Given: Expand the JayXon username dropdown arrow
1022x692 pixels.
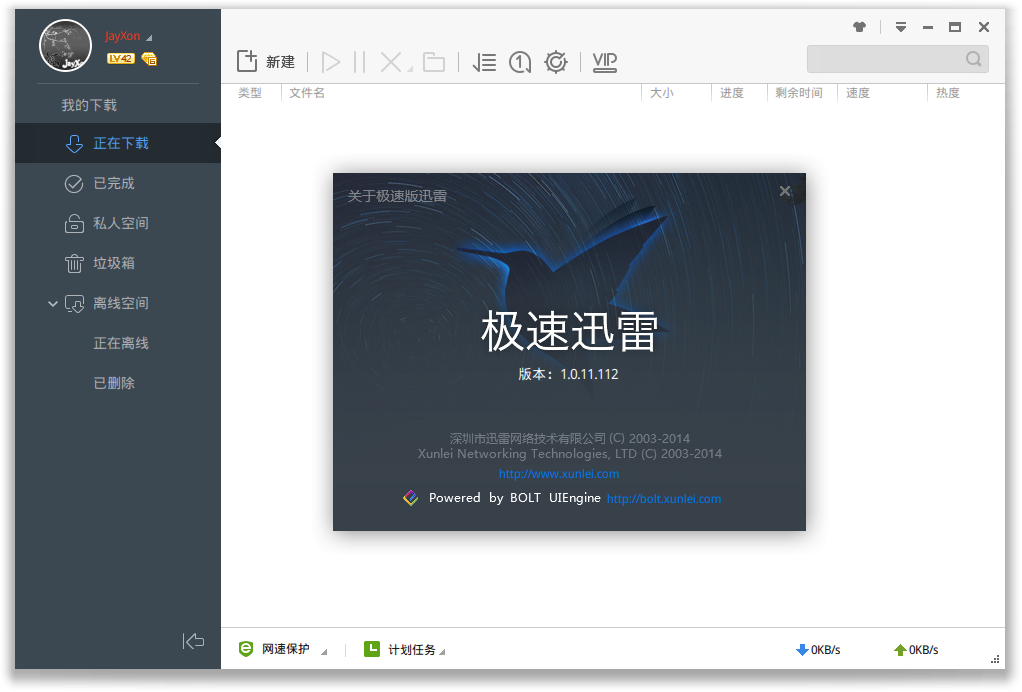Looking at the screenshot, I should (x=149, y=38).
